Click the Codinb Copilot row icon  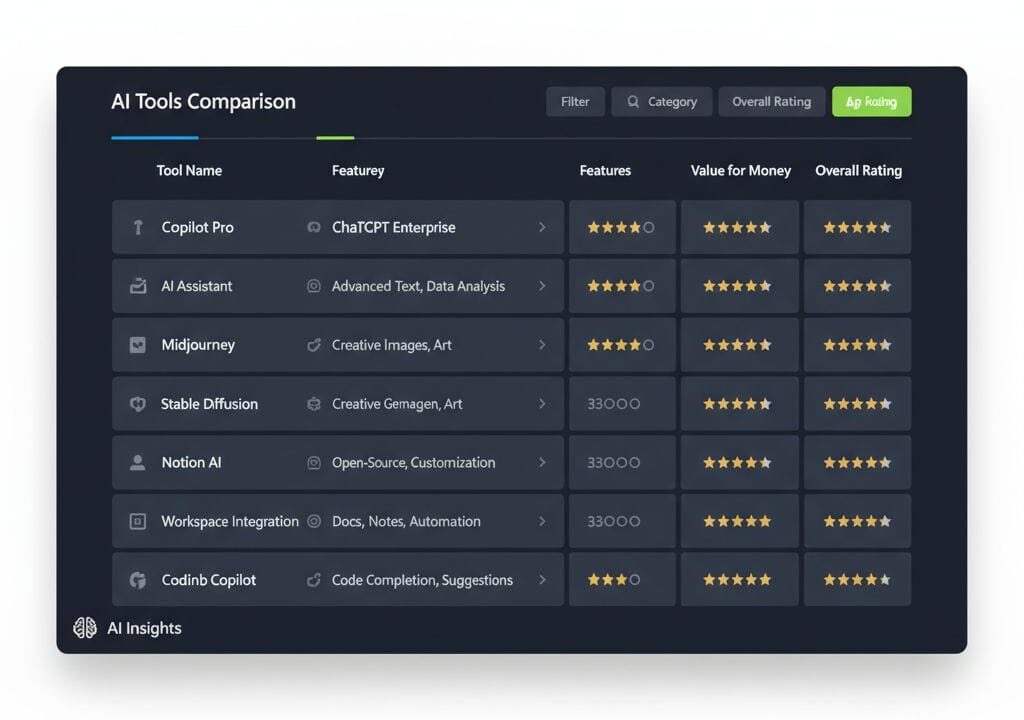[138, 580]
